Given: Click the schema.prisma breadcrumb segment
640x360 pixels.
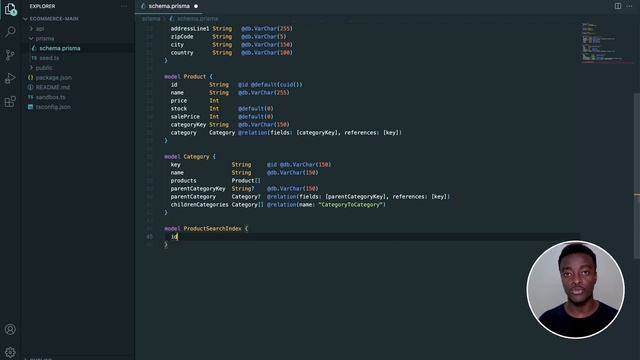Looking at the screenshot, I should [198, 19].
